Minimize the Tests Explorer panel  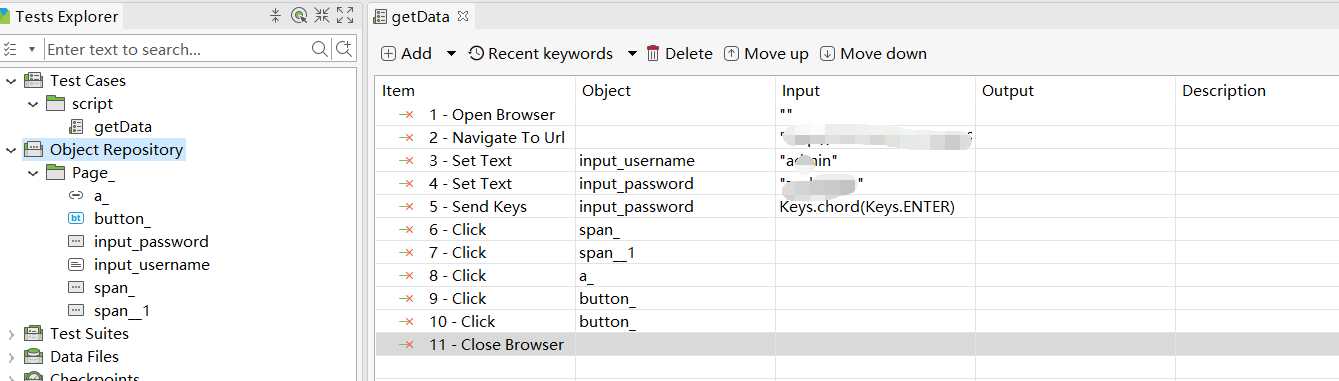[x=322, y=15]
